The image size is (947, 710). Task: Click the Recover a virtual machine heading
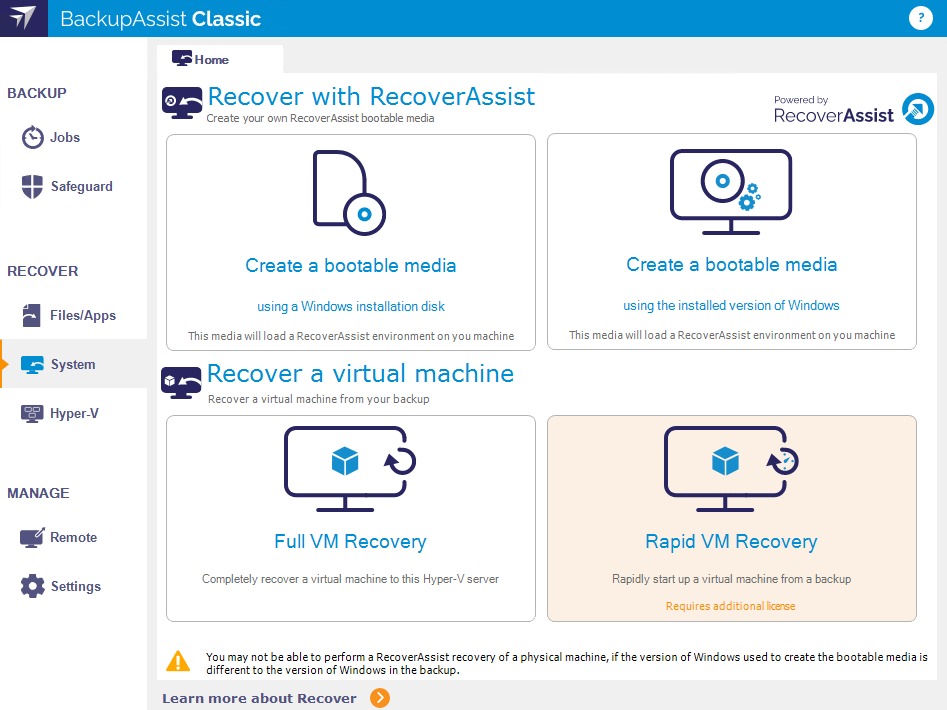click(x=360, y=374)
